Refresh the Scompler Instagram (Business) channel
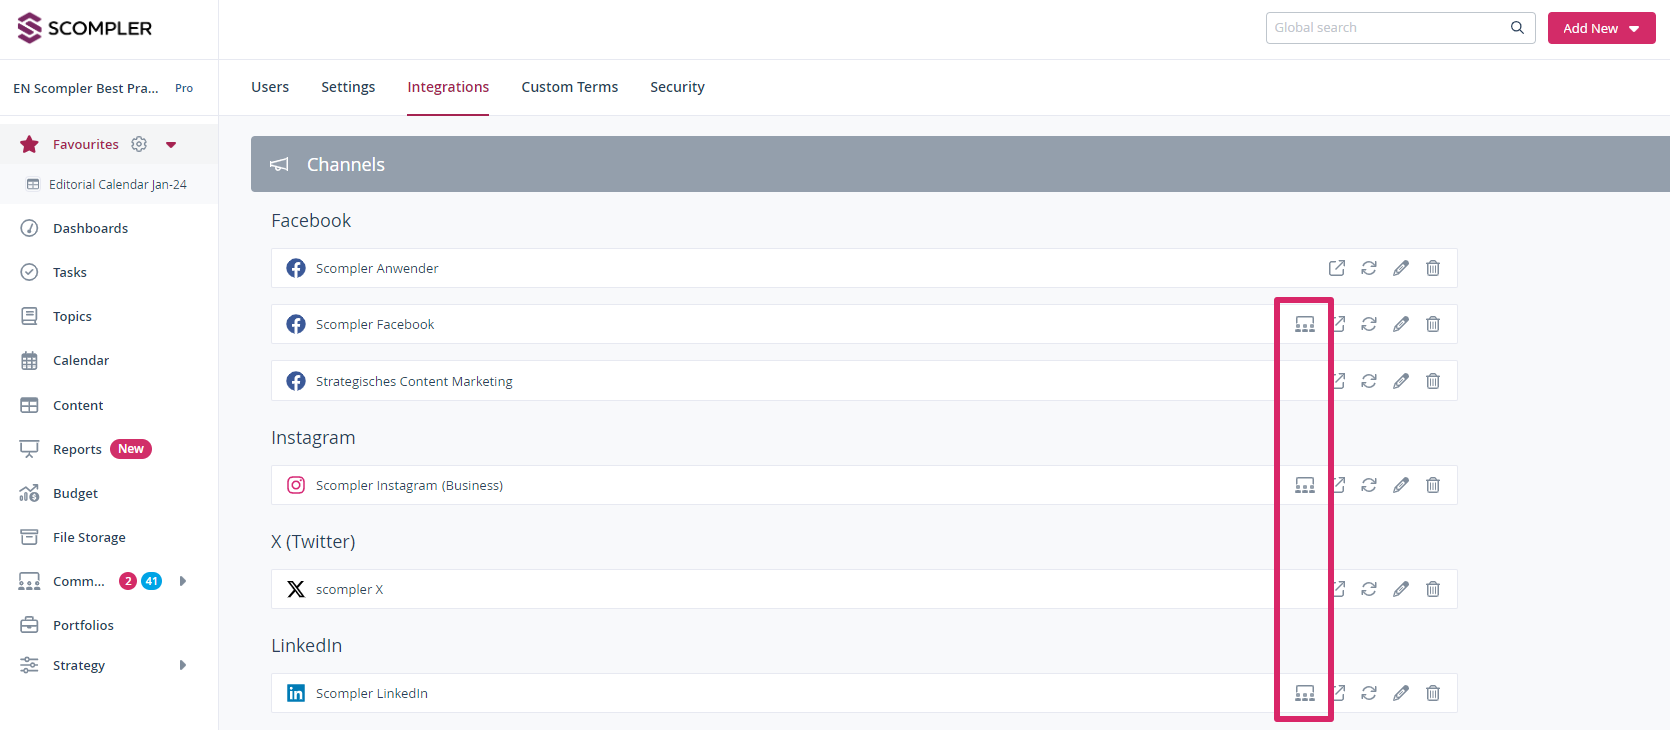Image resolution: width=1670 pixels, height=730 pixels. click(1369, 485)
